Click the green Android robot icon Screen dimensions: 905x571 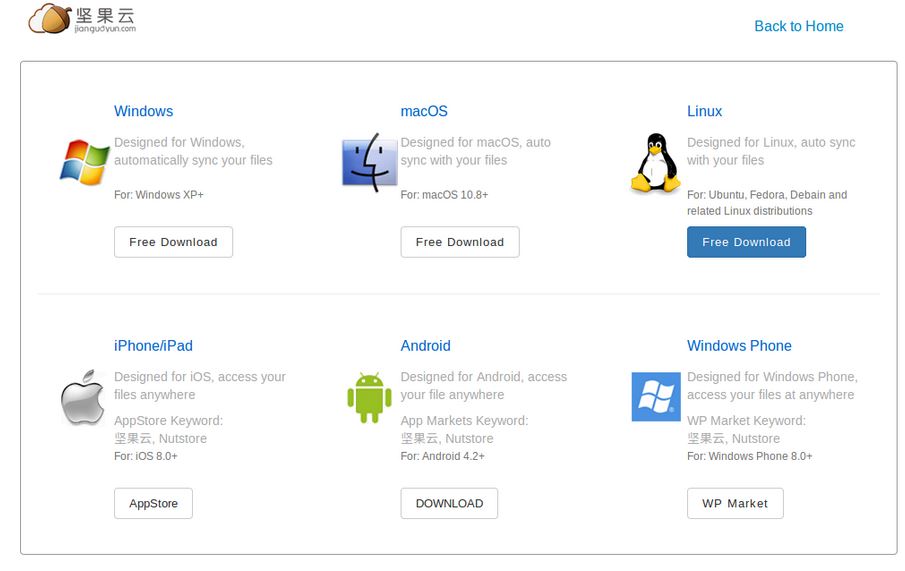(x=369, y=397)
